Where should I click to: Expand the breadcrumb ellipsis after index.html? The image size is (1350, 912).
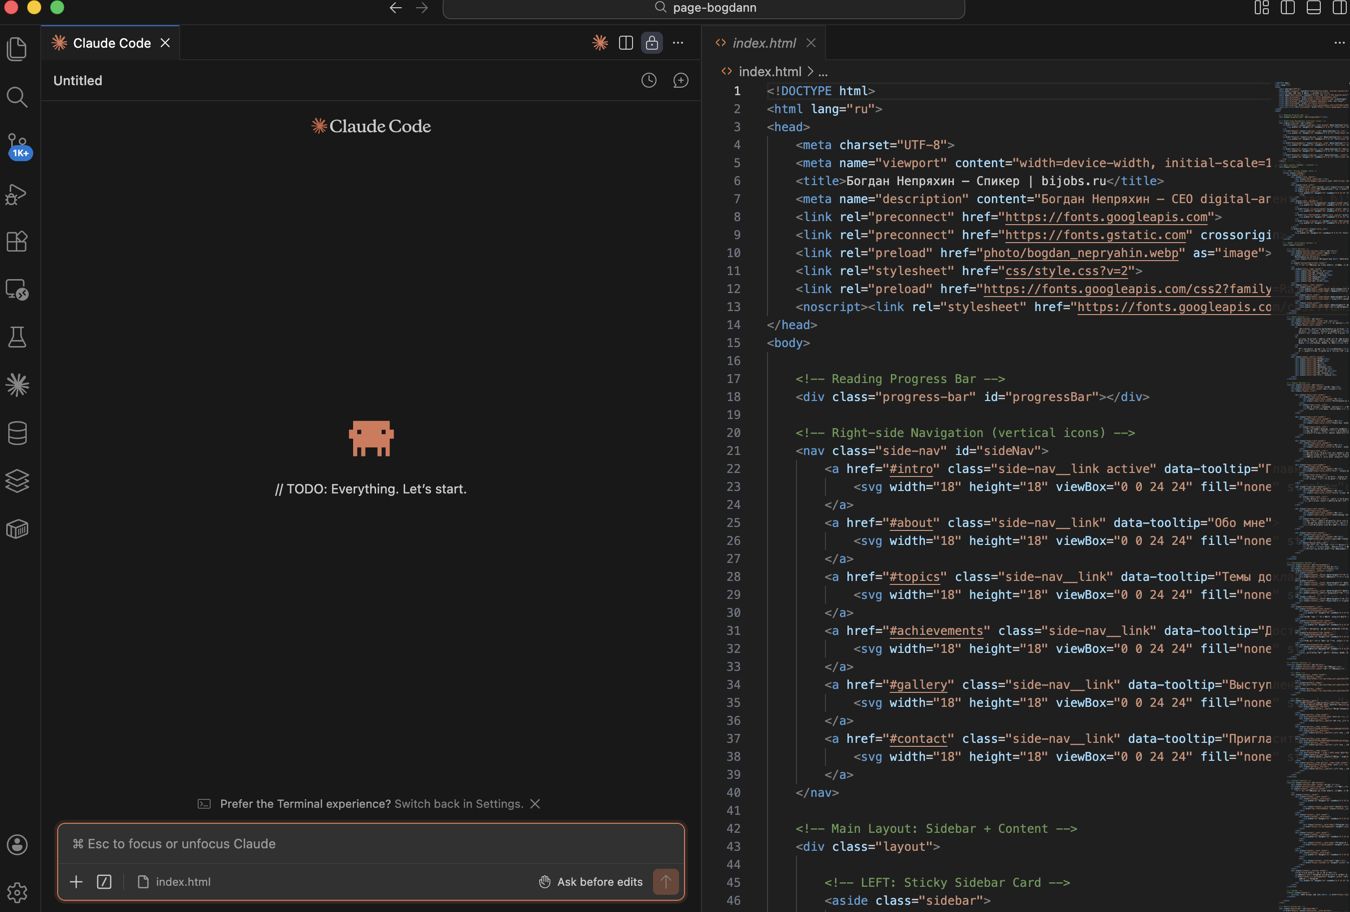point(823,72)
